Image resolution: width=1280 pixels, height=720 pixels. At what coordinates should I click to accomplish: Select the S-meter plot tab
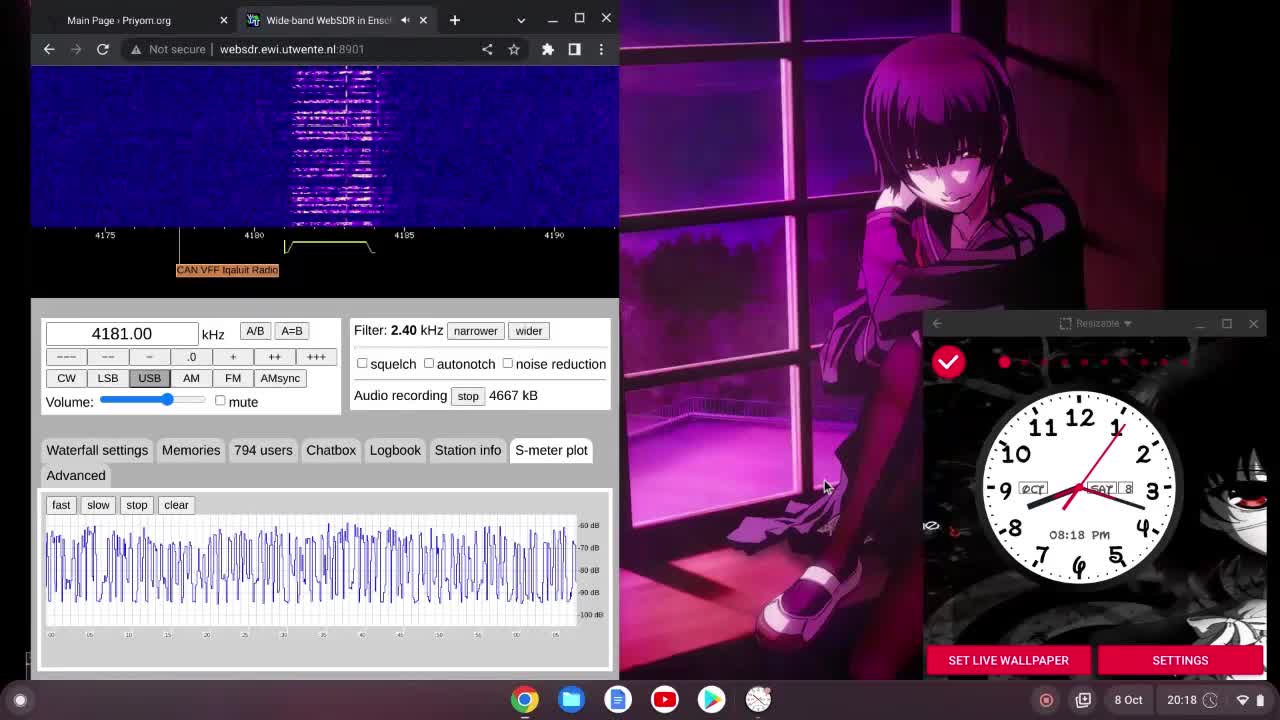[x=551, y=450]
